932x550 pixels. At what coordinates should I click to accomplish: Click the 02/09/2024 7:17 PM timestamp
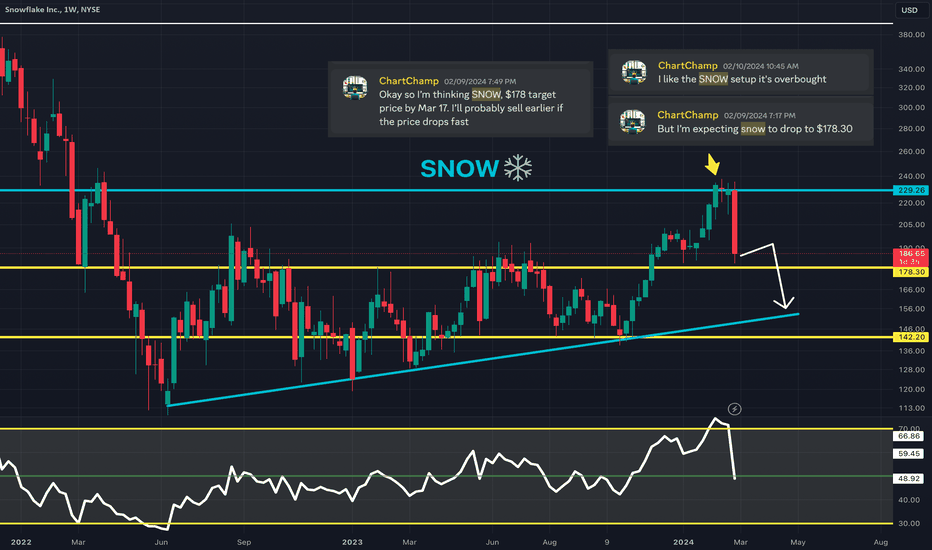click(760, 115)
